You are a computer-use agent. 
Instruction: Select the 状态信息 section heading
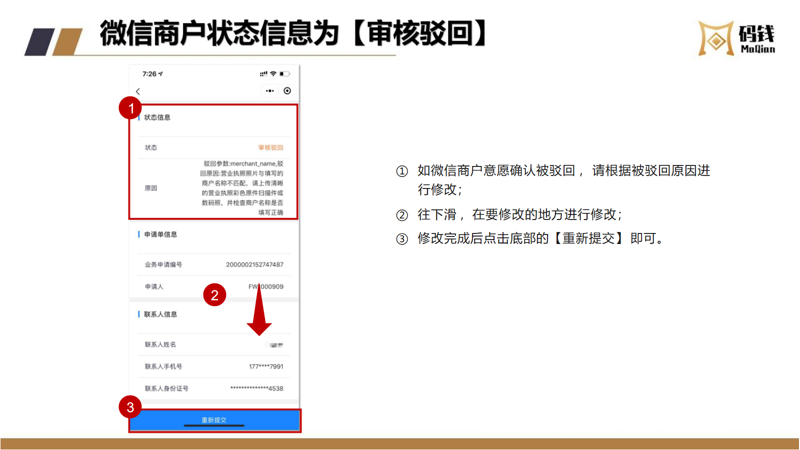click(157, 117)
